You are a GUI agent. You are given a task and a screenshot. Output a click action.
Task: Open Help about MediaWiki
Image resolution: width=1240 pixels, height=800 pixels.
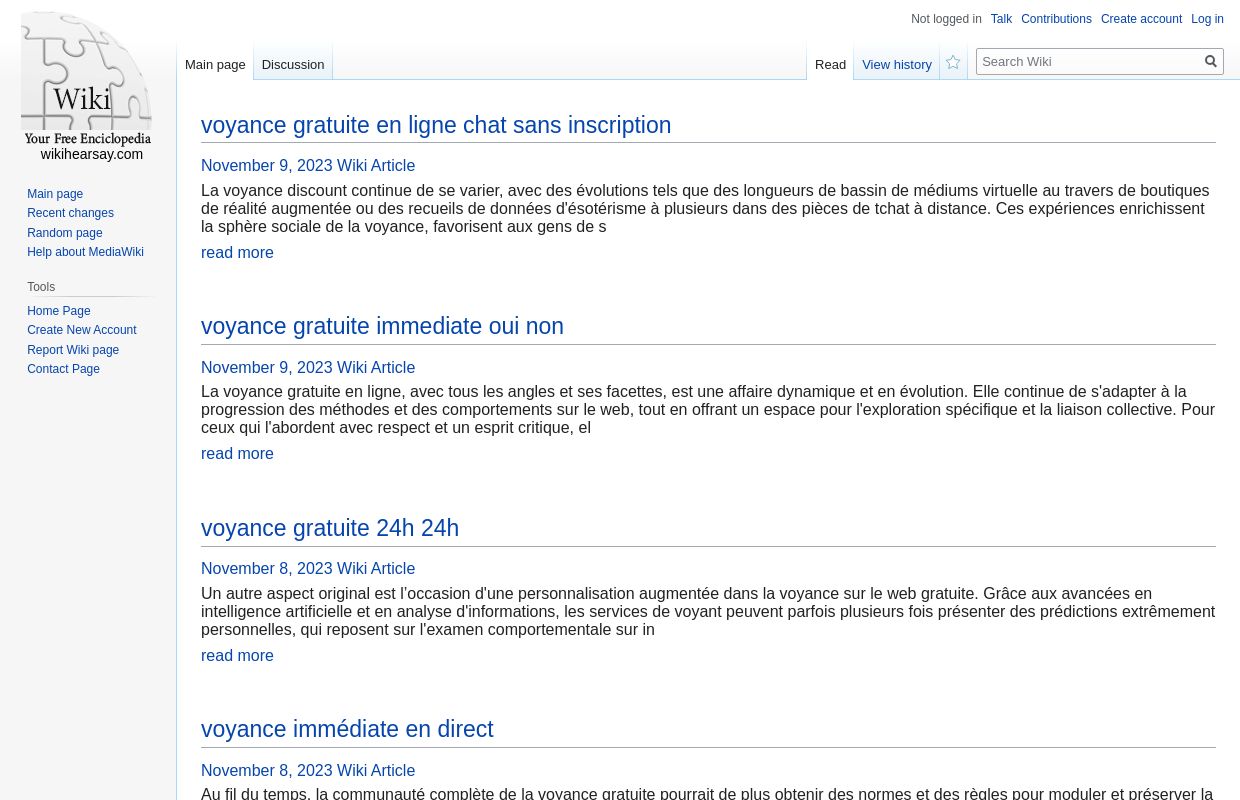85,252
